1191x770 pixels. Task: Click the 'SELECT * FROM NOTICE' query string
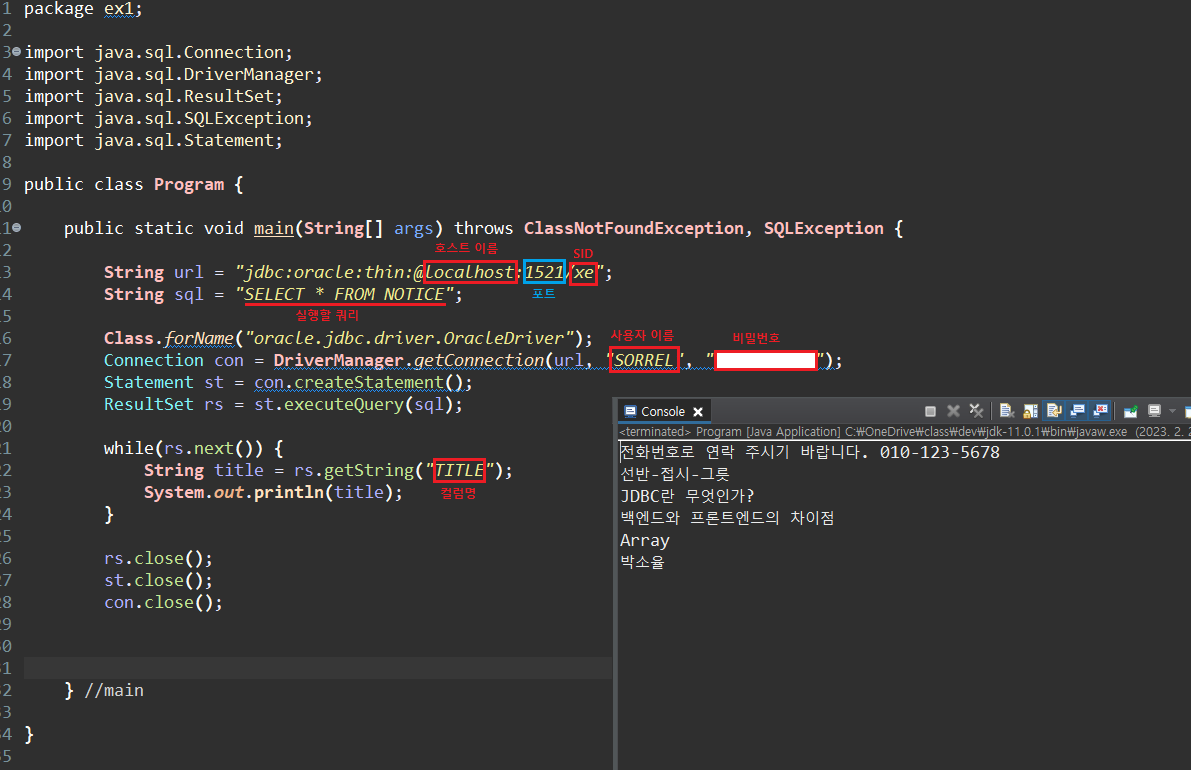pyautogui.click(x=344, y=295)
